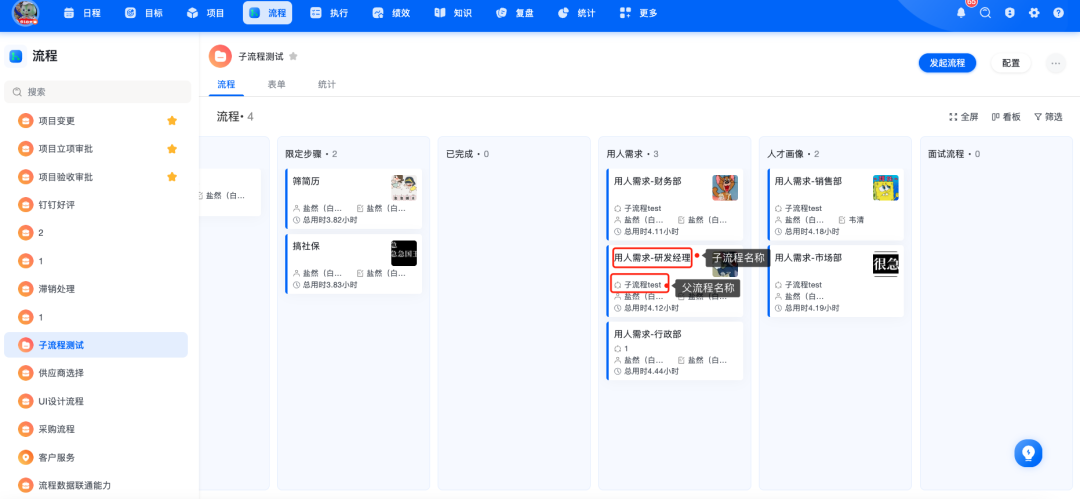
Task: Open the 知识 nav tab
Action: point(453,13)
